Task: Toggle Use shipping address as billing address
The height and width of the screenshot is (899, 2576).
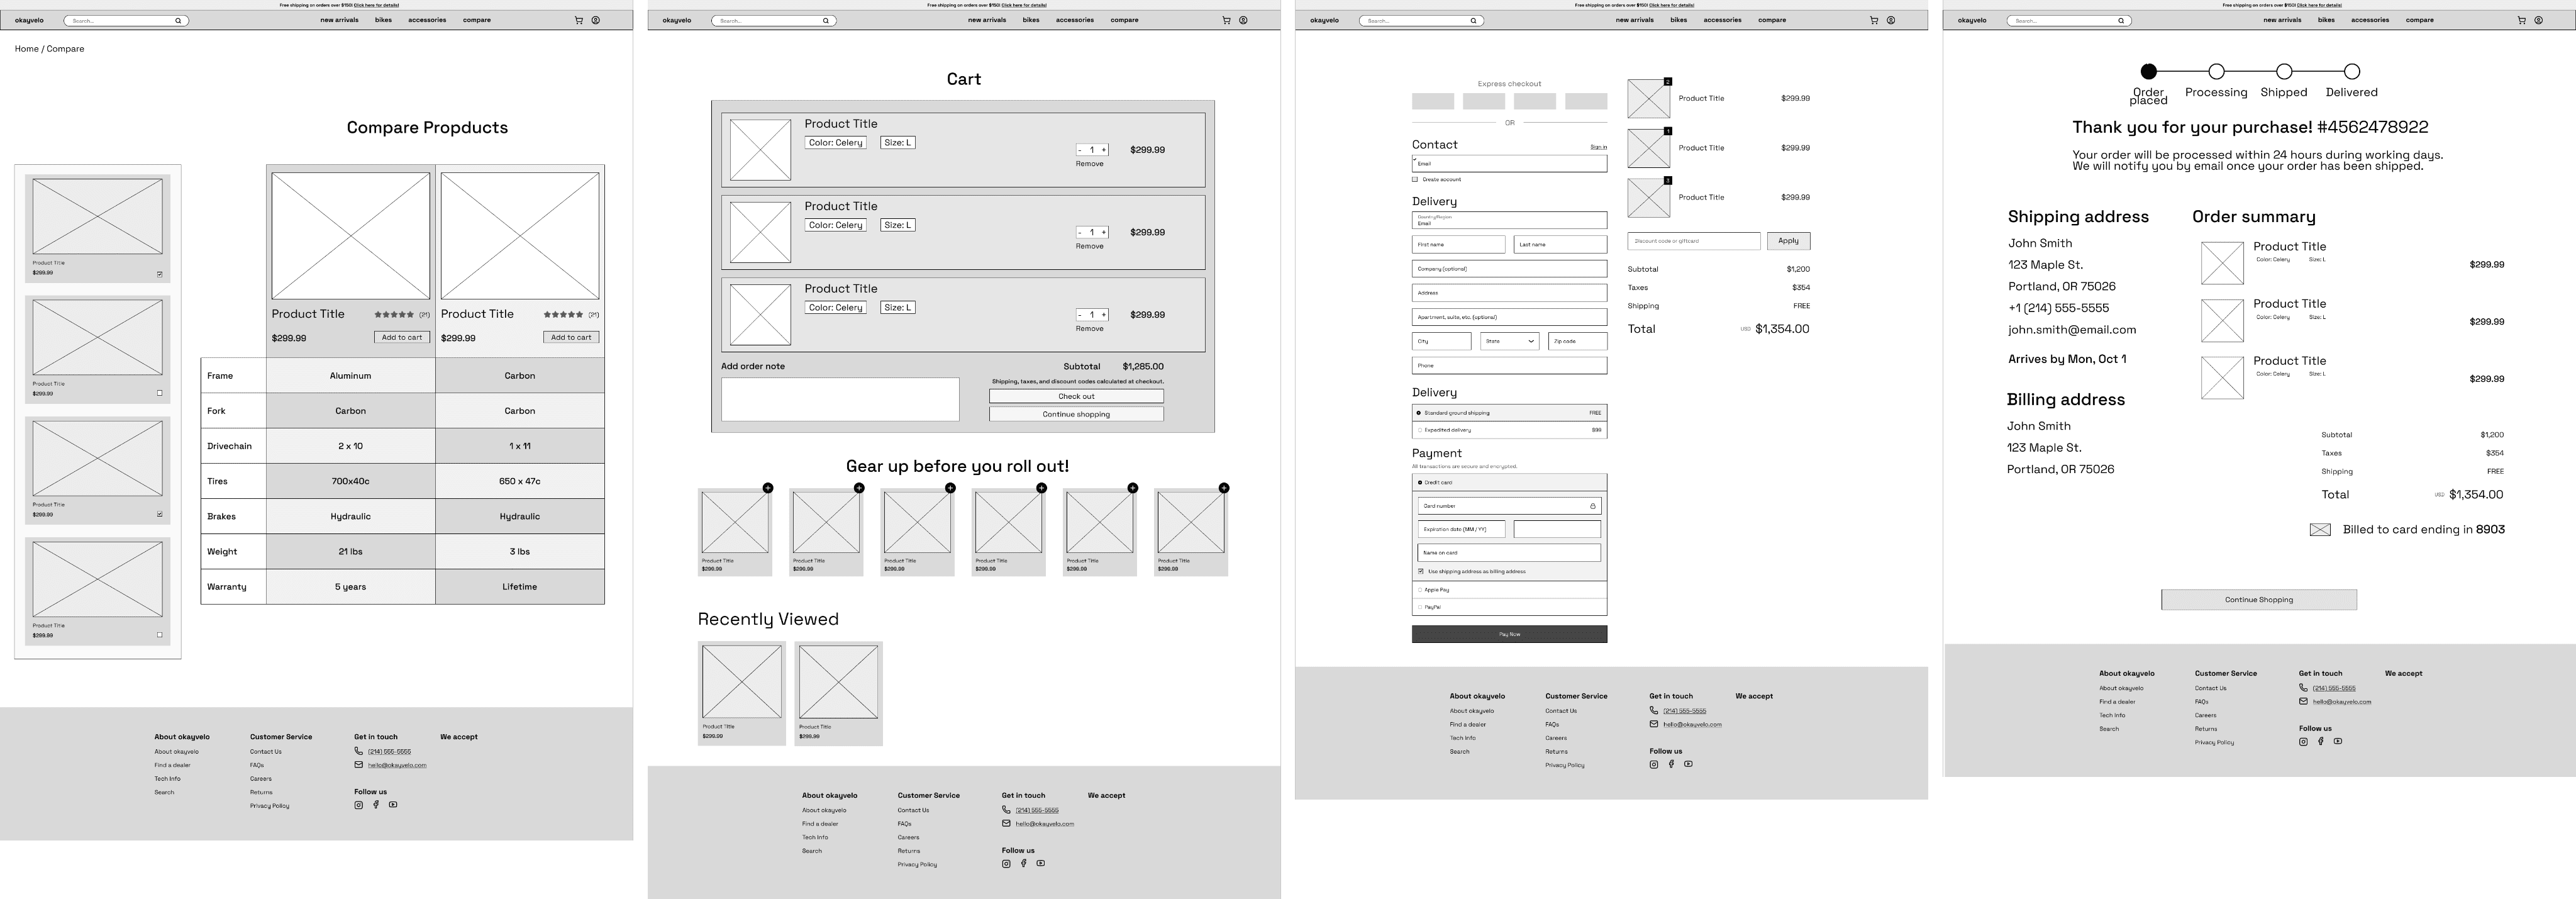Action: click(1420, 572)
